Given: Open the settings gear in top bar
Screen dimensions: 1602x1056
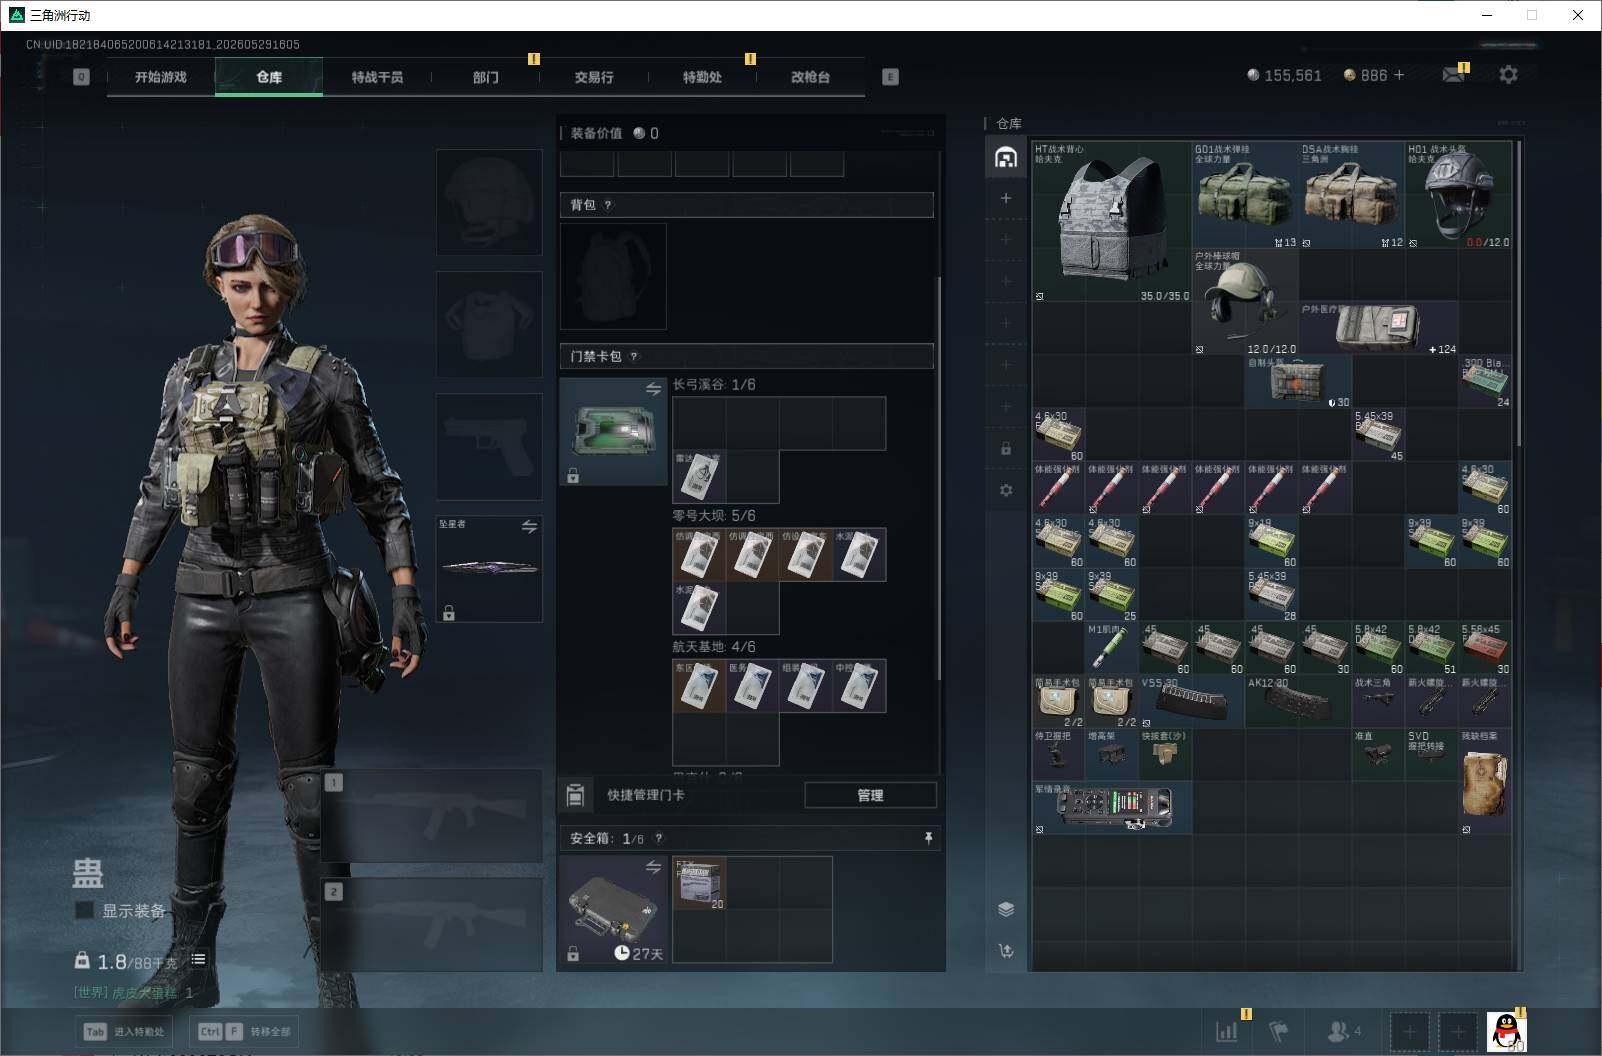Looking at the screenshot, I should [1508, 75].
